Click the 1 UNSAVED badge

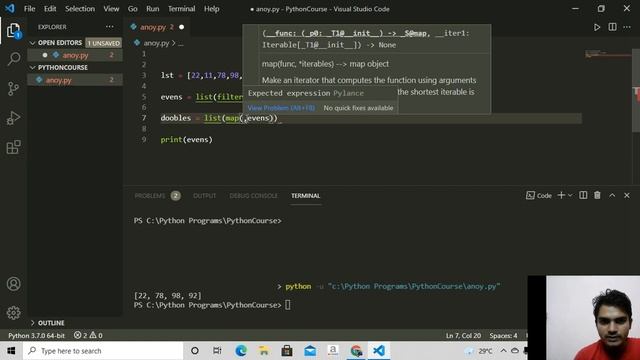point(104,43)
